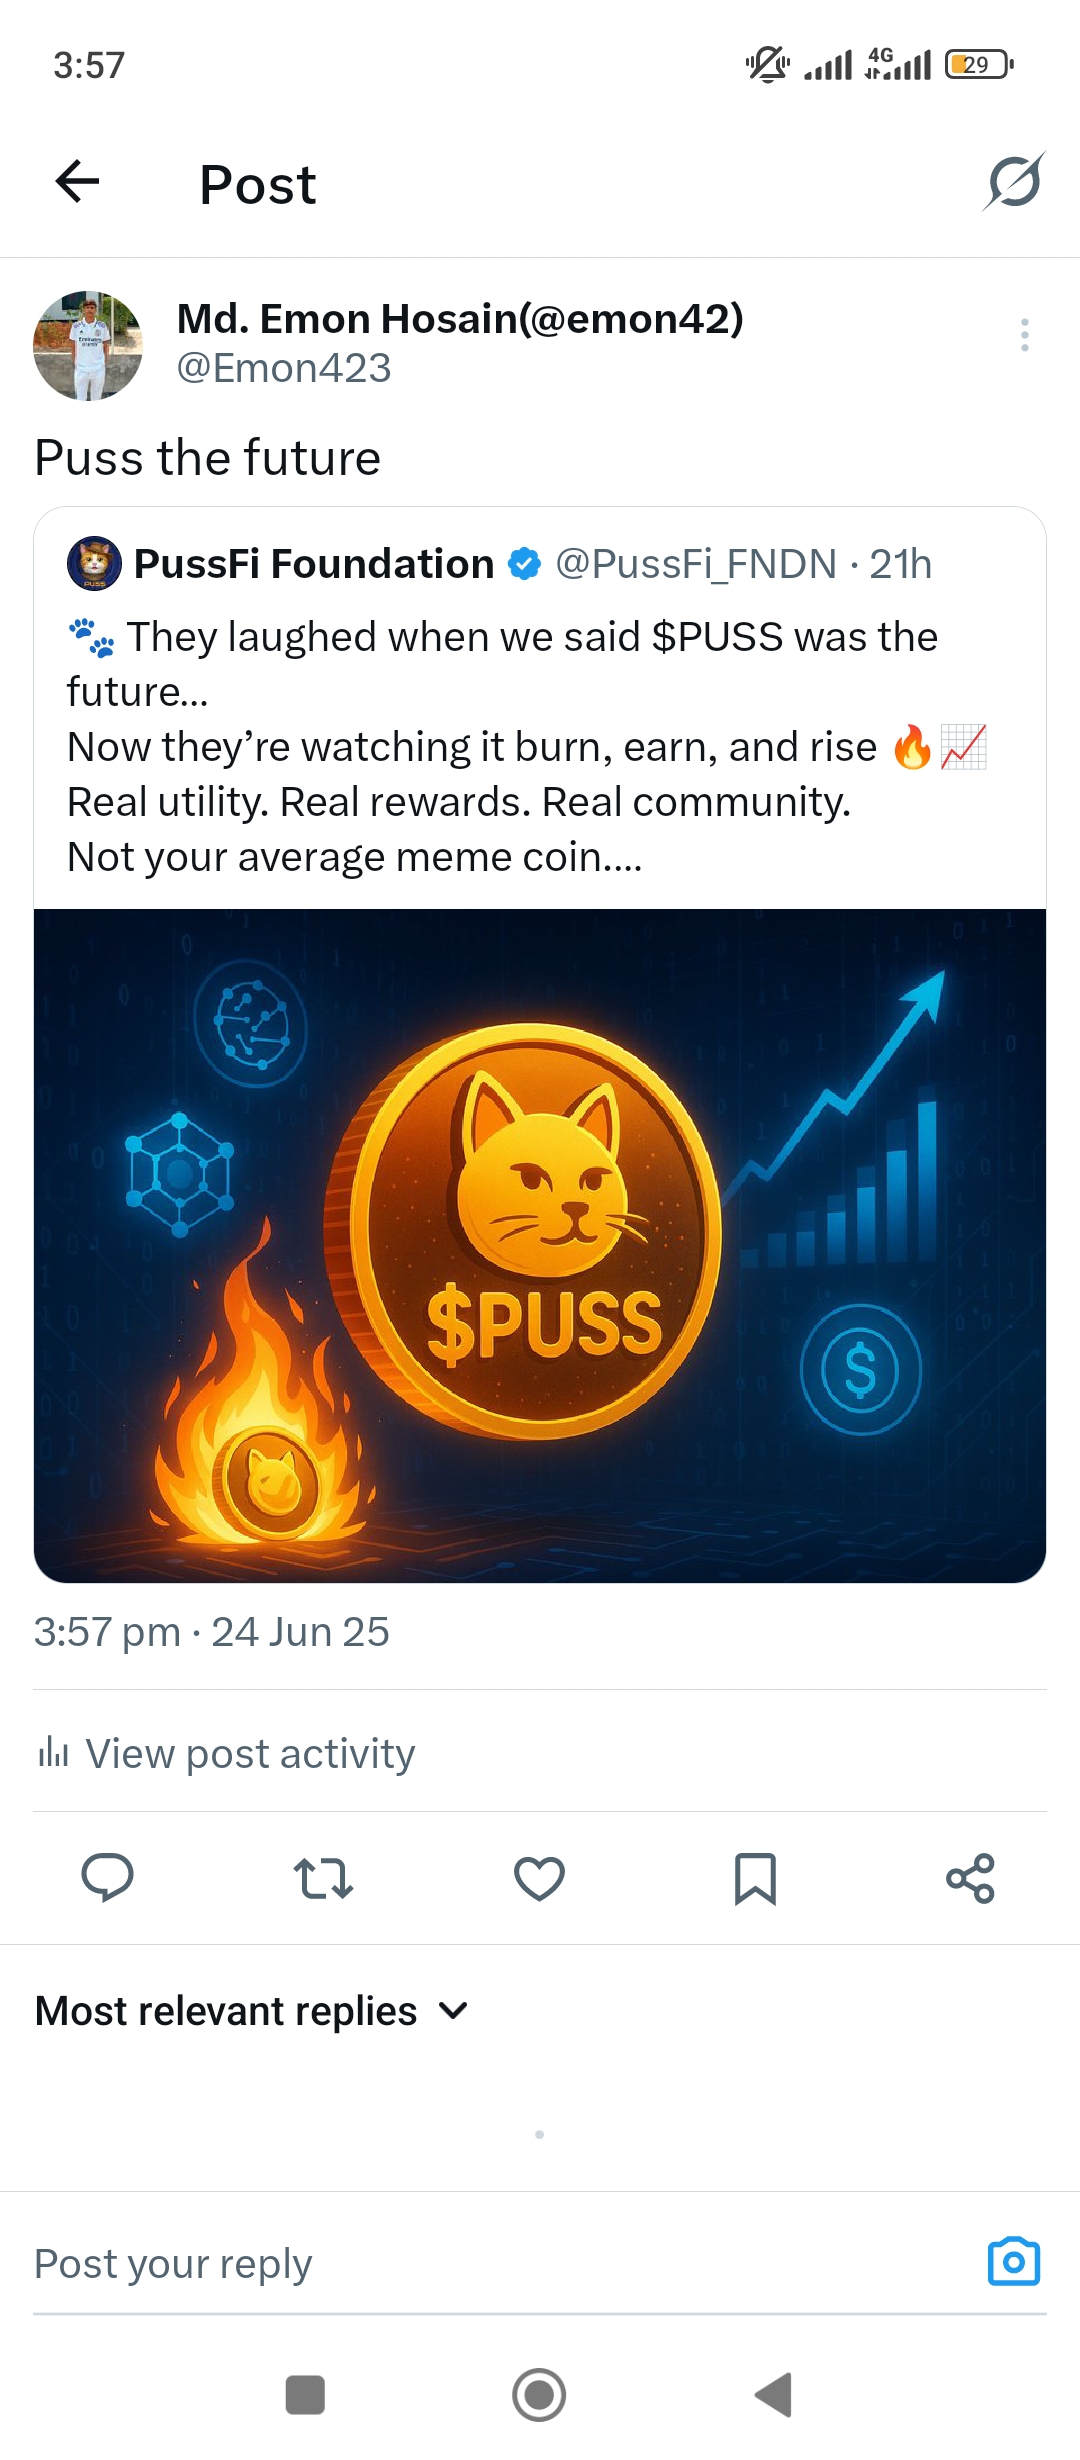The height and width of the screenshot is (2460, 1080).
Task: Tap @Emon423 username handle
Action: (284, 368)
